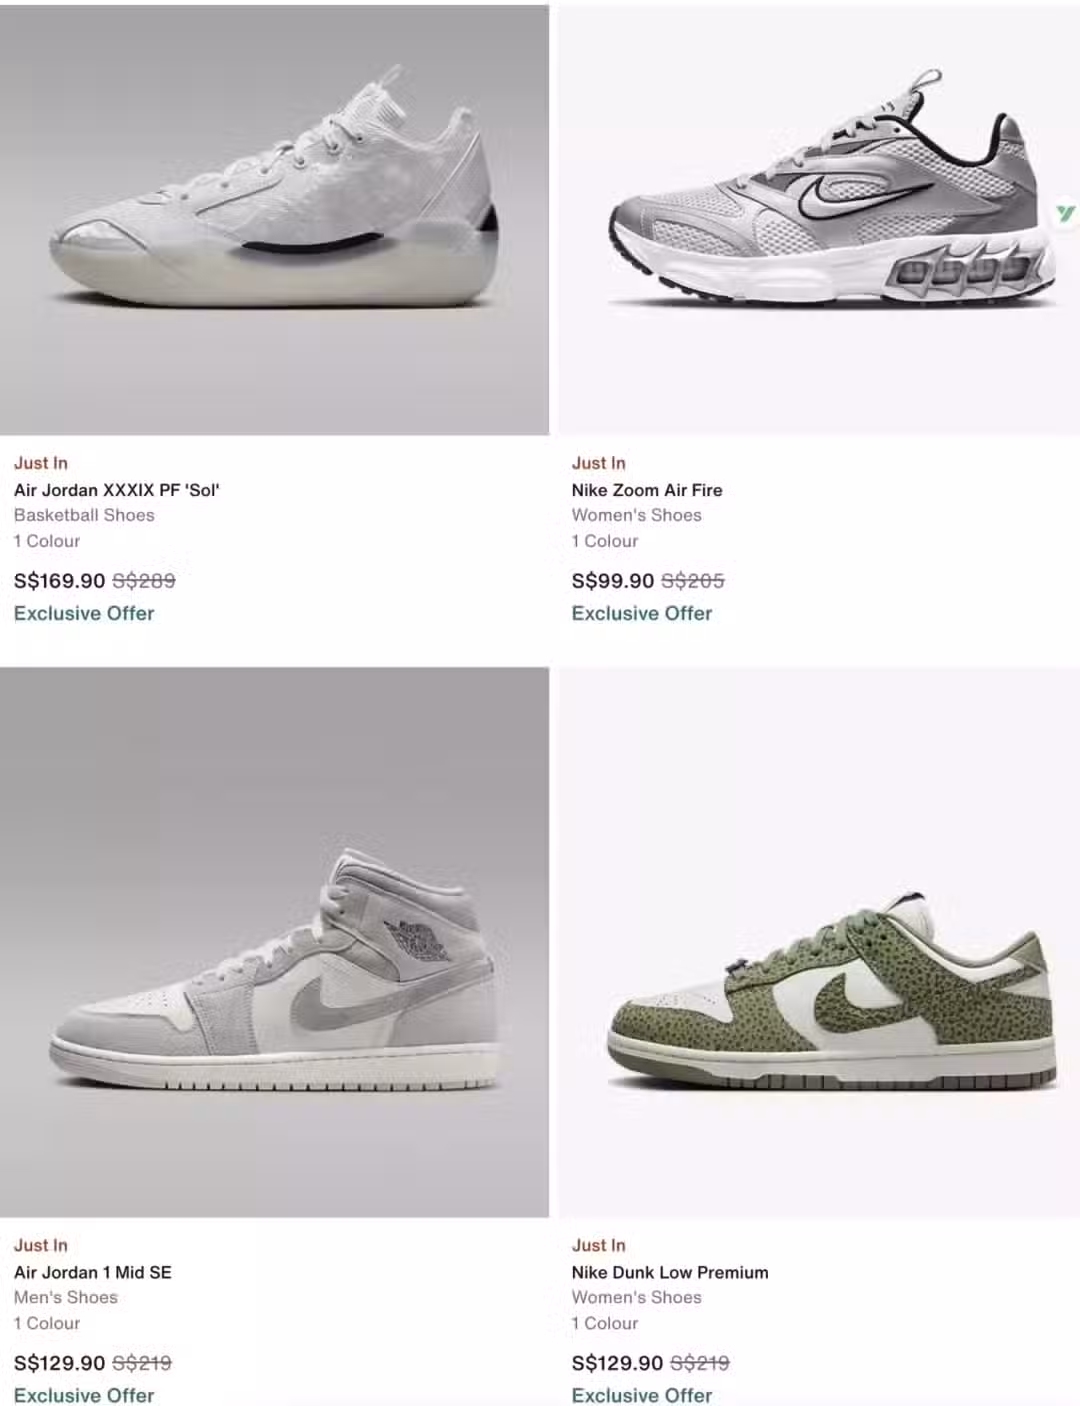Click the Nike Dunk Low Premium title
1080x1406 pixels.
pos(670,1272)
